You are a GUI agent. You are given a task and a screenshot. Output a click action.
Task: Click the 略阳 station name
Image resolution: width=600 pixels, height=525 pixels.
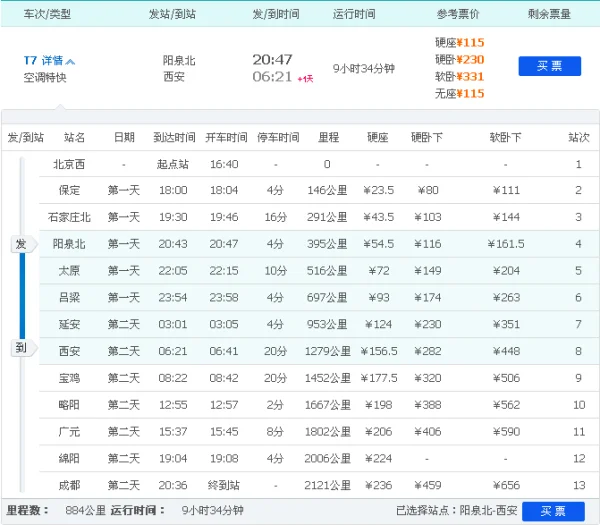pyautogui.click(x=69, y=405)
